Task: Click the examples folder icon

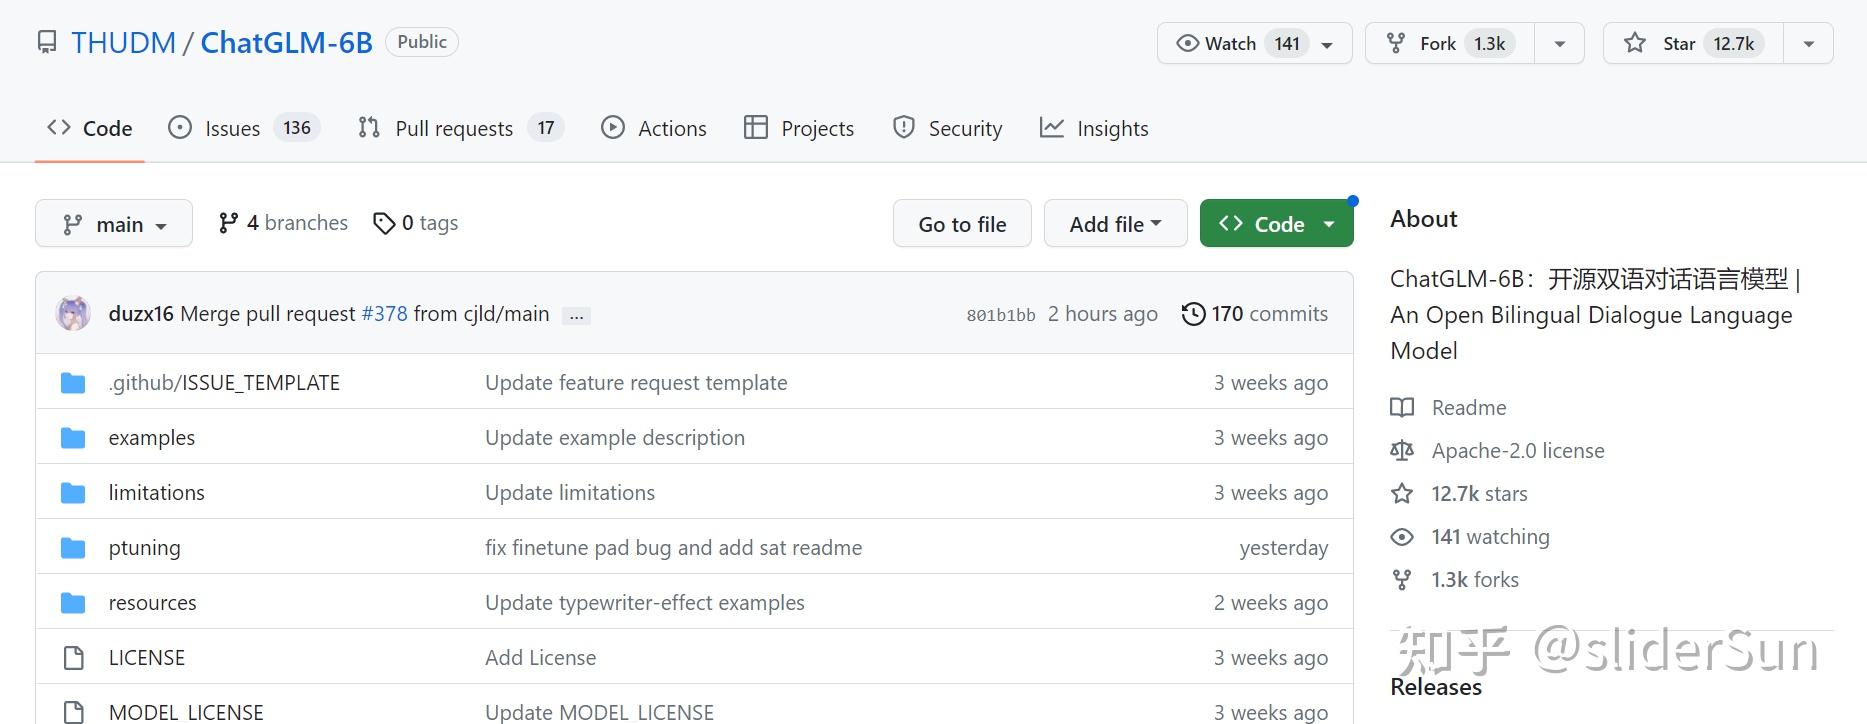Action: (x=73, y=438)
